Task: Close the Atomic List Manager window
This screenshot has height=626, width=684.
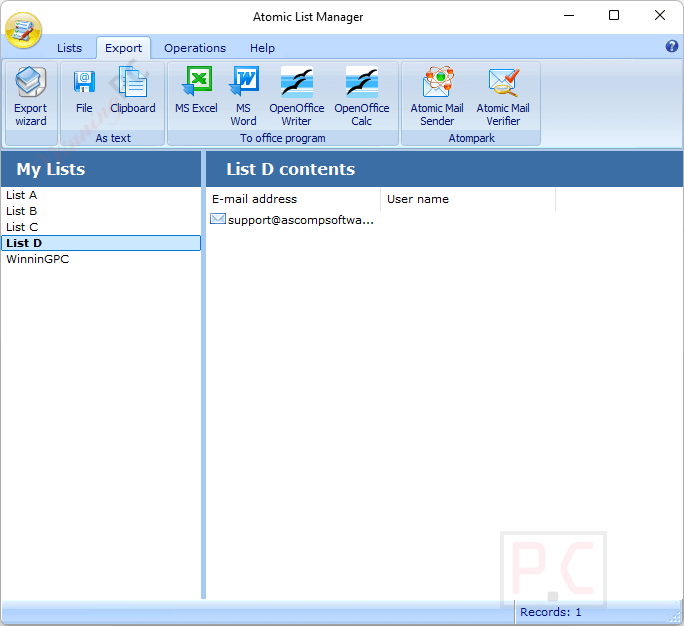Action: (x=660, y=16)
